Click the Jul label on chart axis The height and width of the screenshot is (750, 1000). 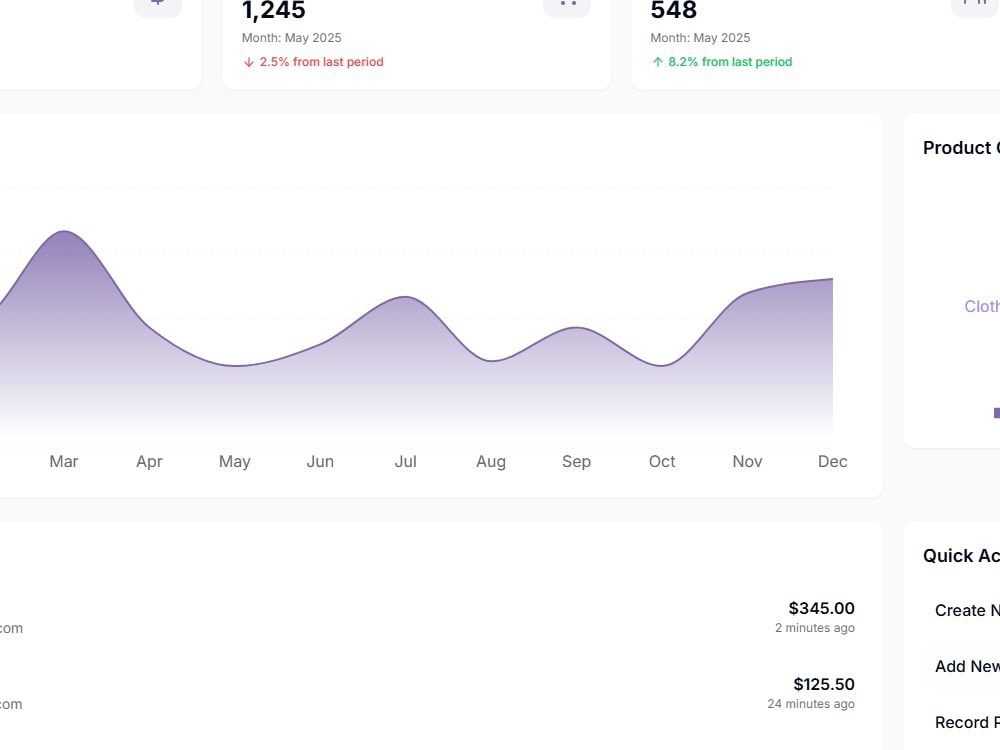[406, 461]
